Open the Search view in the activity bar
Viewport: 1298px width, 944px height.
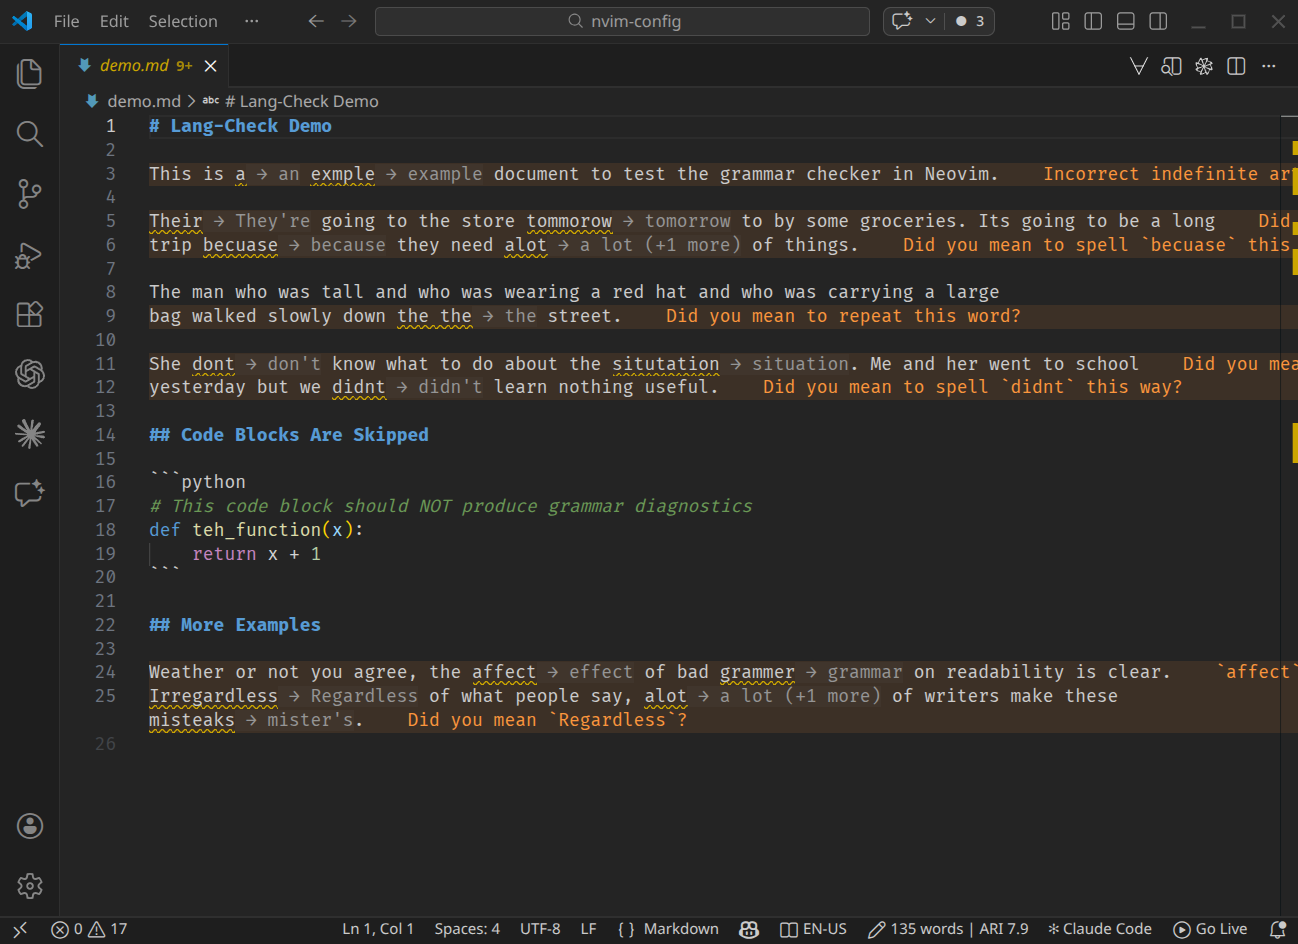29,133
